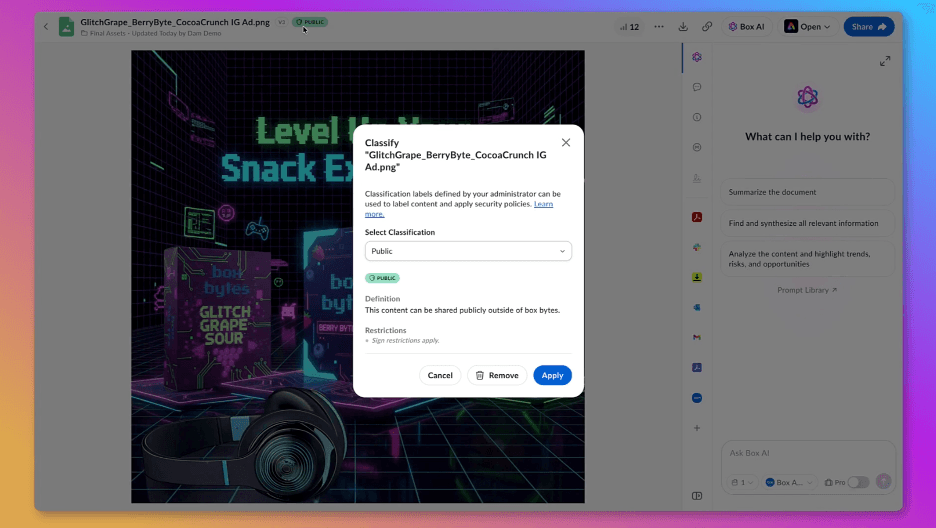Choose Find and synthesize all relevant information
Image resolution: width=936 pixels, height=528 pixels.
click(808, 223)
